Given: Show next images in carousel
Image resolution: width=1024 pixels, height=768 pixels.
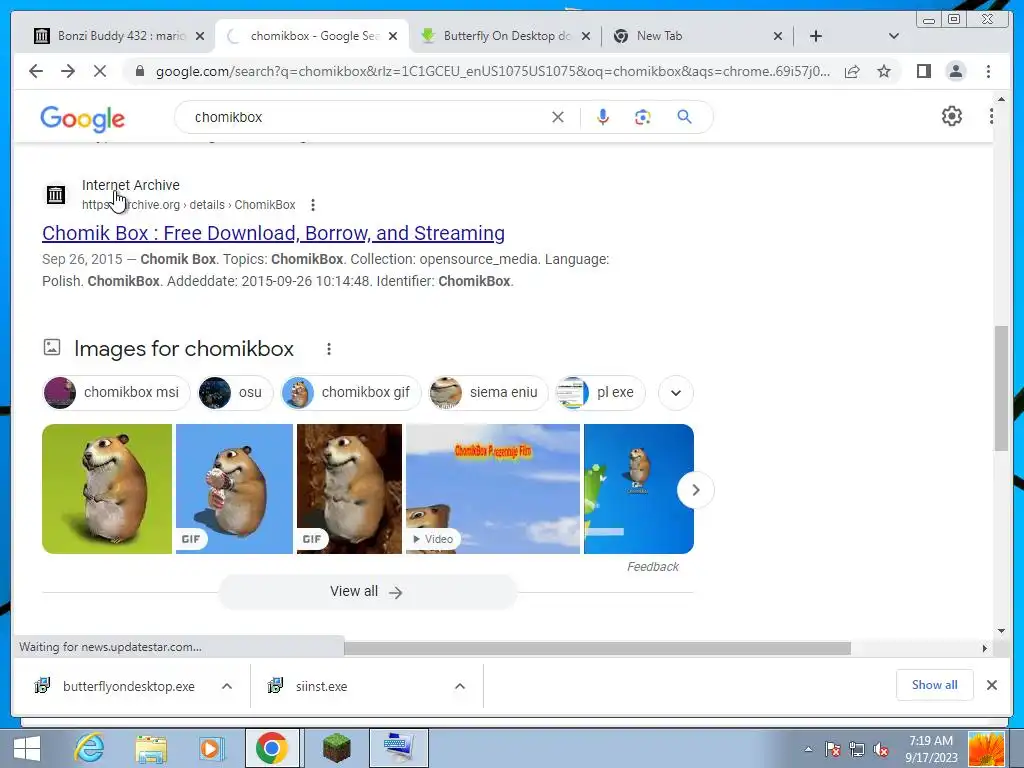Looking at the screenshot, I should [x=696, y=490].
